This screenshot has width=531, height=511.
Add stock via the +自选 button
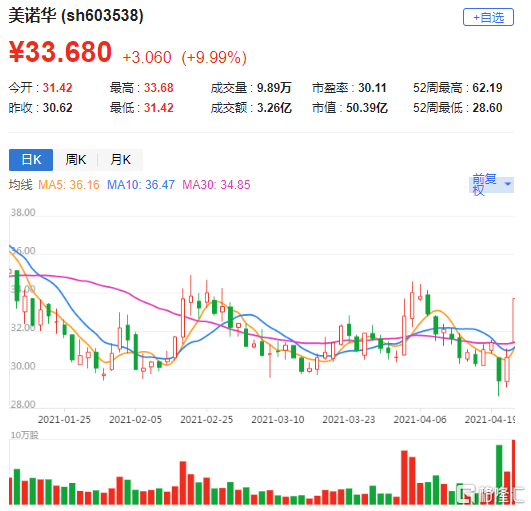488,17
